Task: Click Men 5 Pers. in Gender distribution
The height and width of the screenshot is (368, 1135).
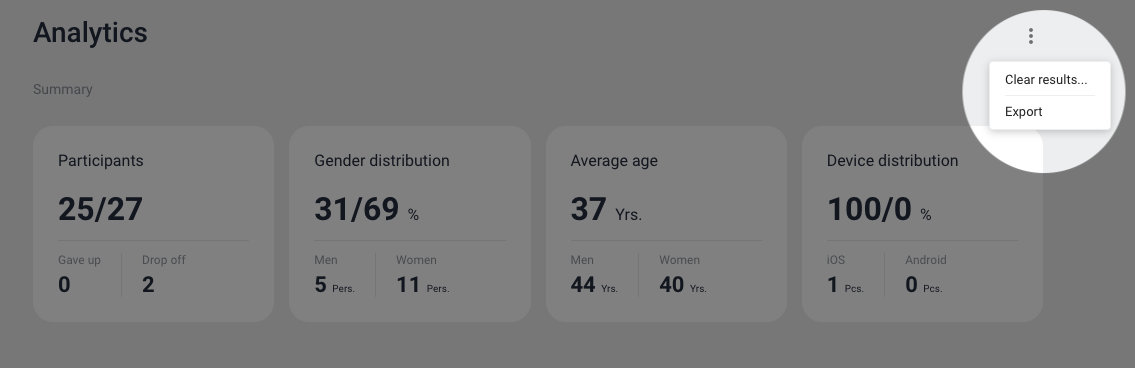Action: click(334, 274)
